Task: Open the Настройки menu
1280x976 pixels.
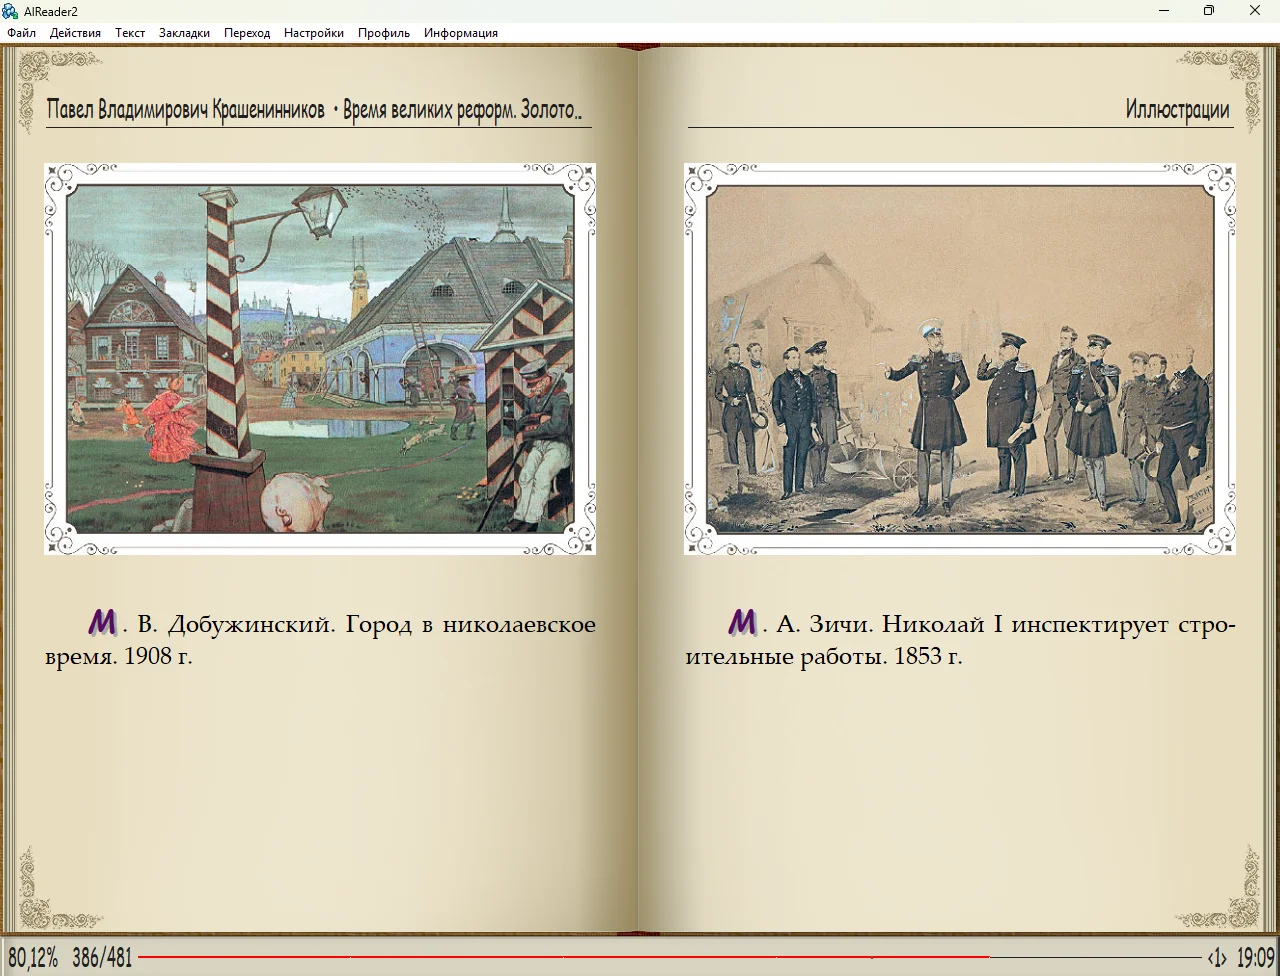Action: click(314, 33)
